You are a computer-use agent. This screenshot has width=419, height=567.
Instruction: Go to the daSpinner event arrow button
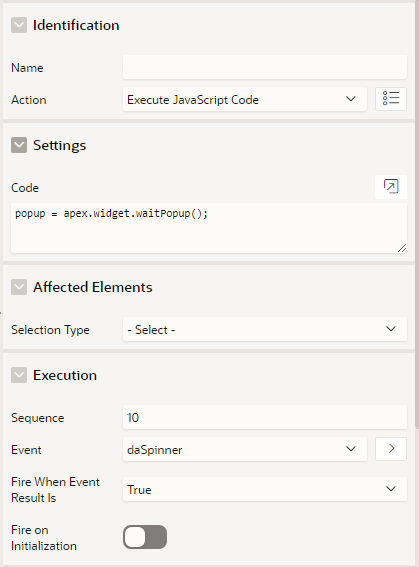(x=391, y=449)
